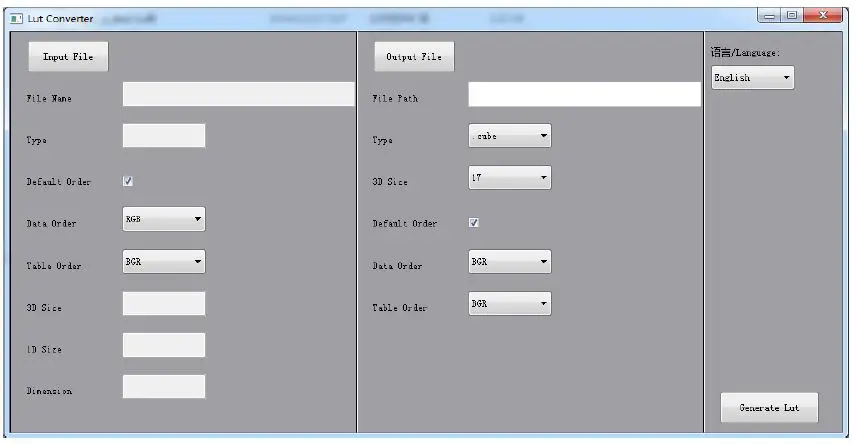The height and width of the screenshot is (444, 856).
Task: Focus the output File Path field
Action: click(584, 94)
